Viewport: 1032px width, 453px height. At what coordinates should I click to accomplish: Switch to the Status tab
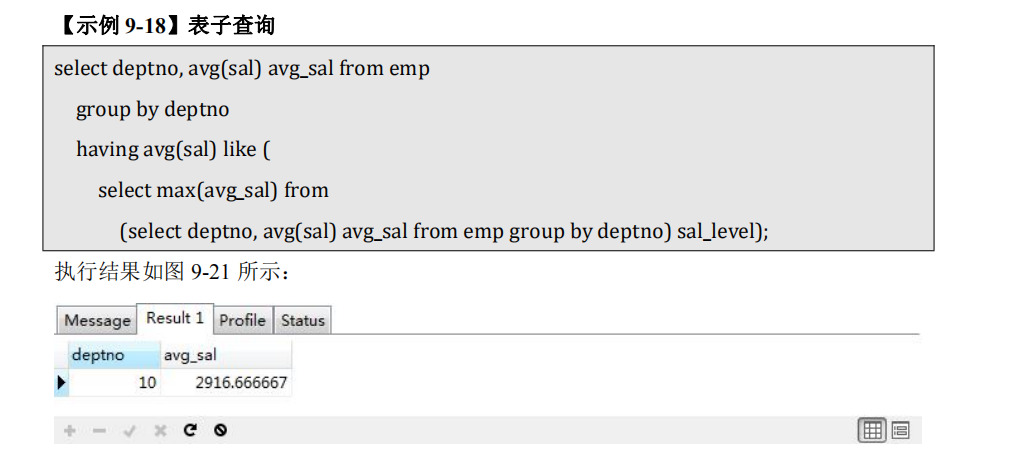tap(303, 321)
